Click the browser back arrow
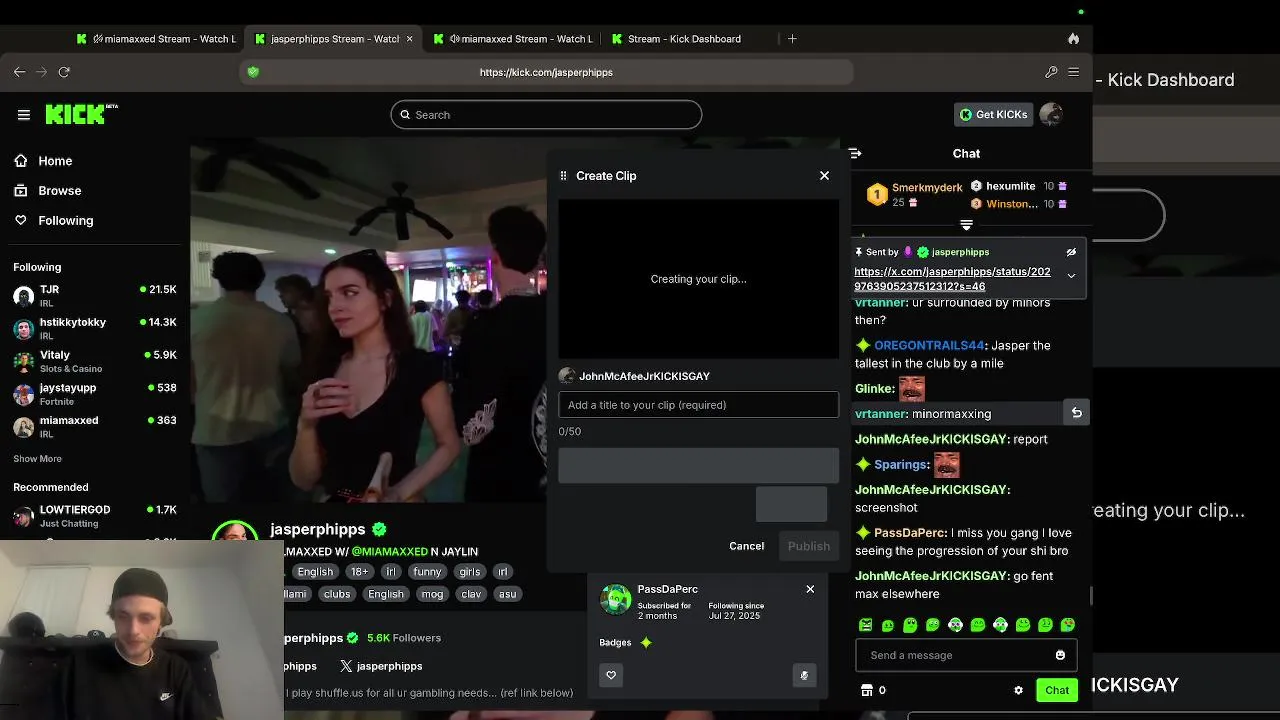 19,72
